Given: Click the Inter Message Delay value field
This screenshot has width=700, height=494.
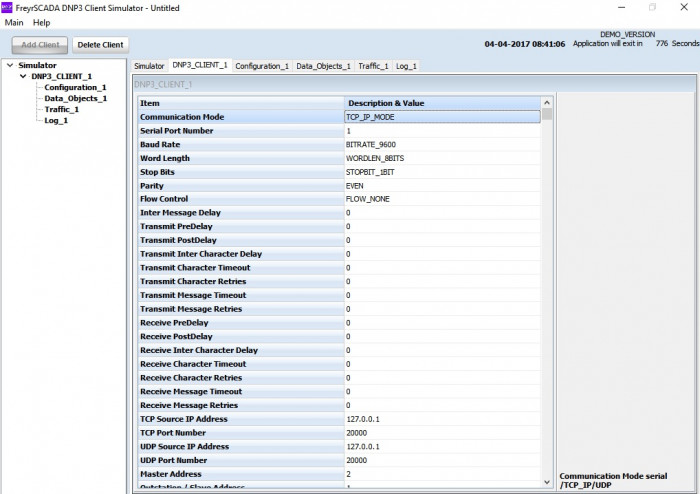Looking at the screenshot, I should point(442,213).
